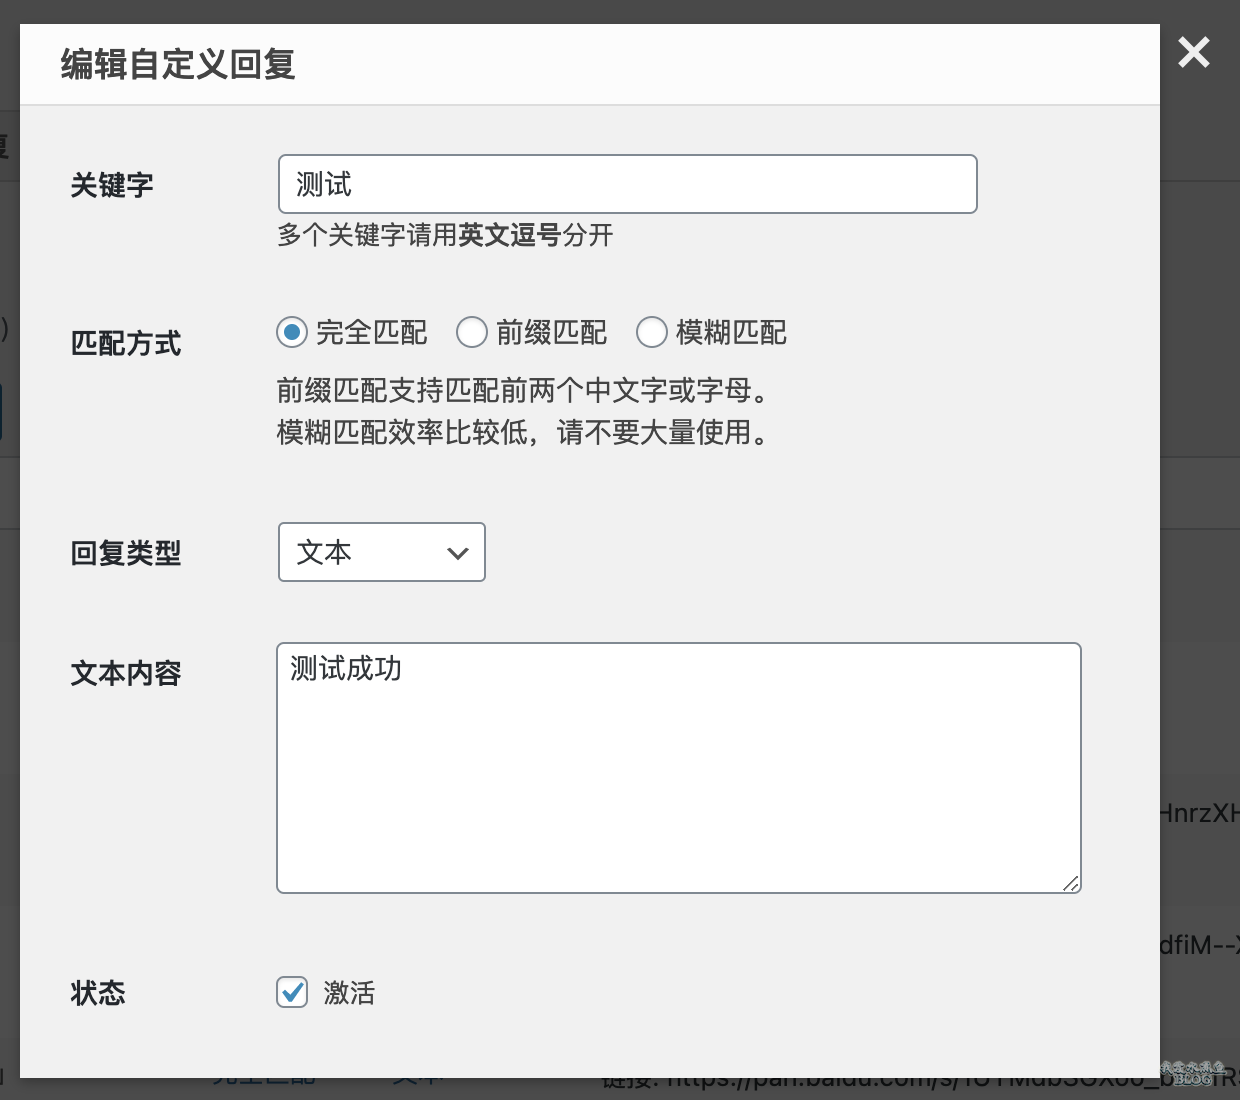Click the textarea resize handle corner
Image resolution: width=1240 pixels, height=1100 pixels.
point(1071,883)
